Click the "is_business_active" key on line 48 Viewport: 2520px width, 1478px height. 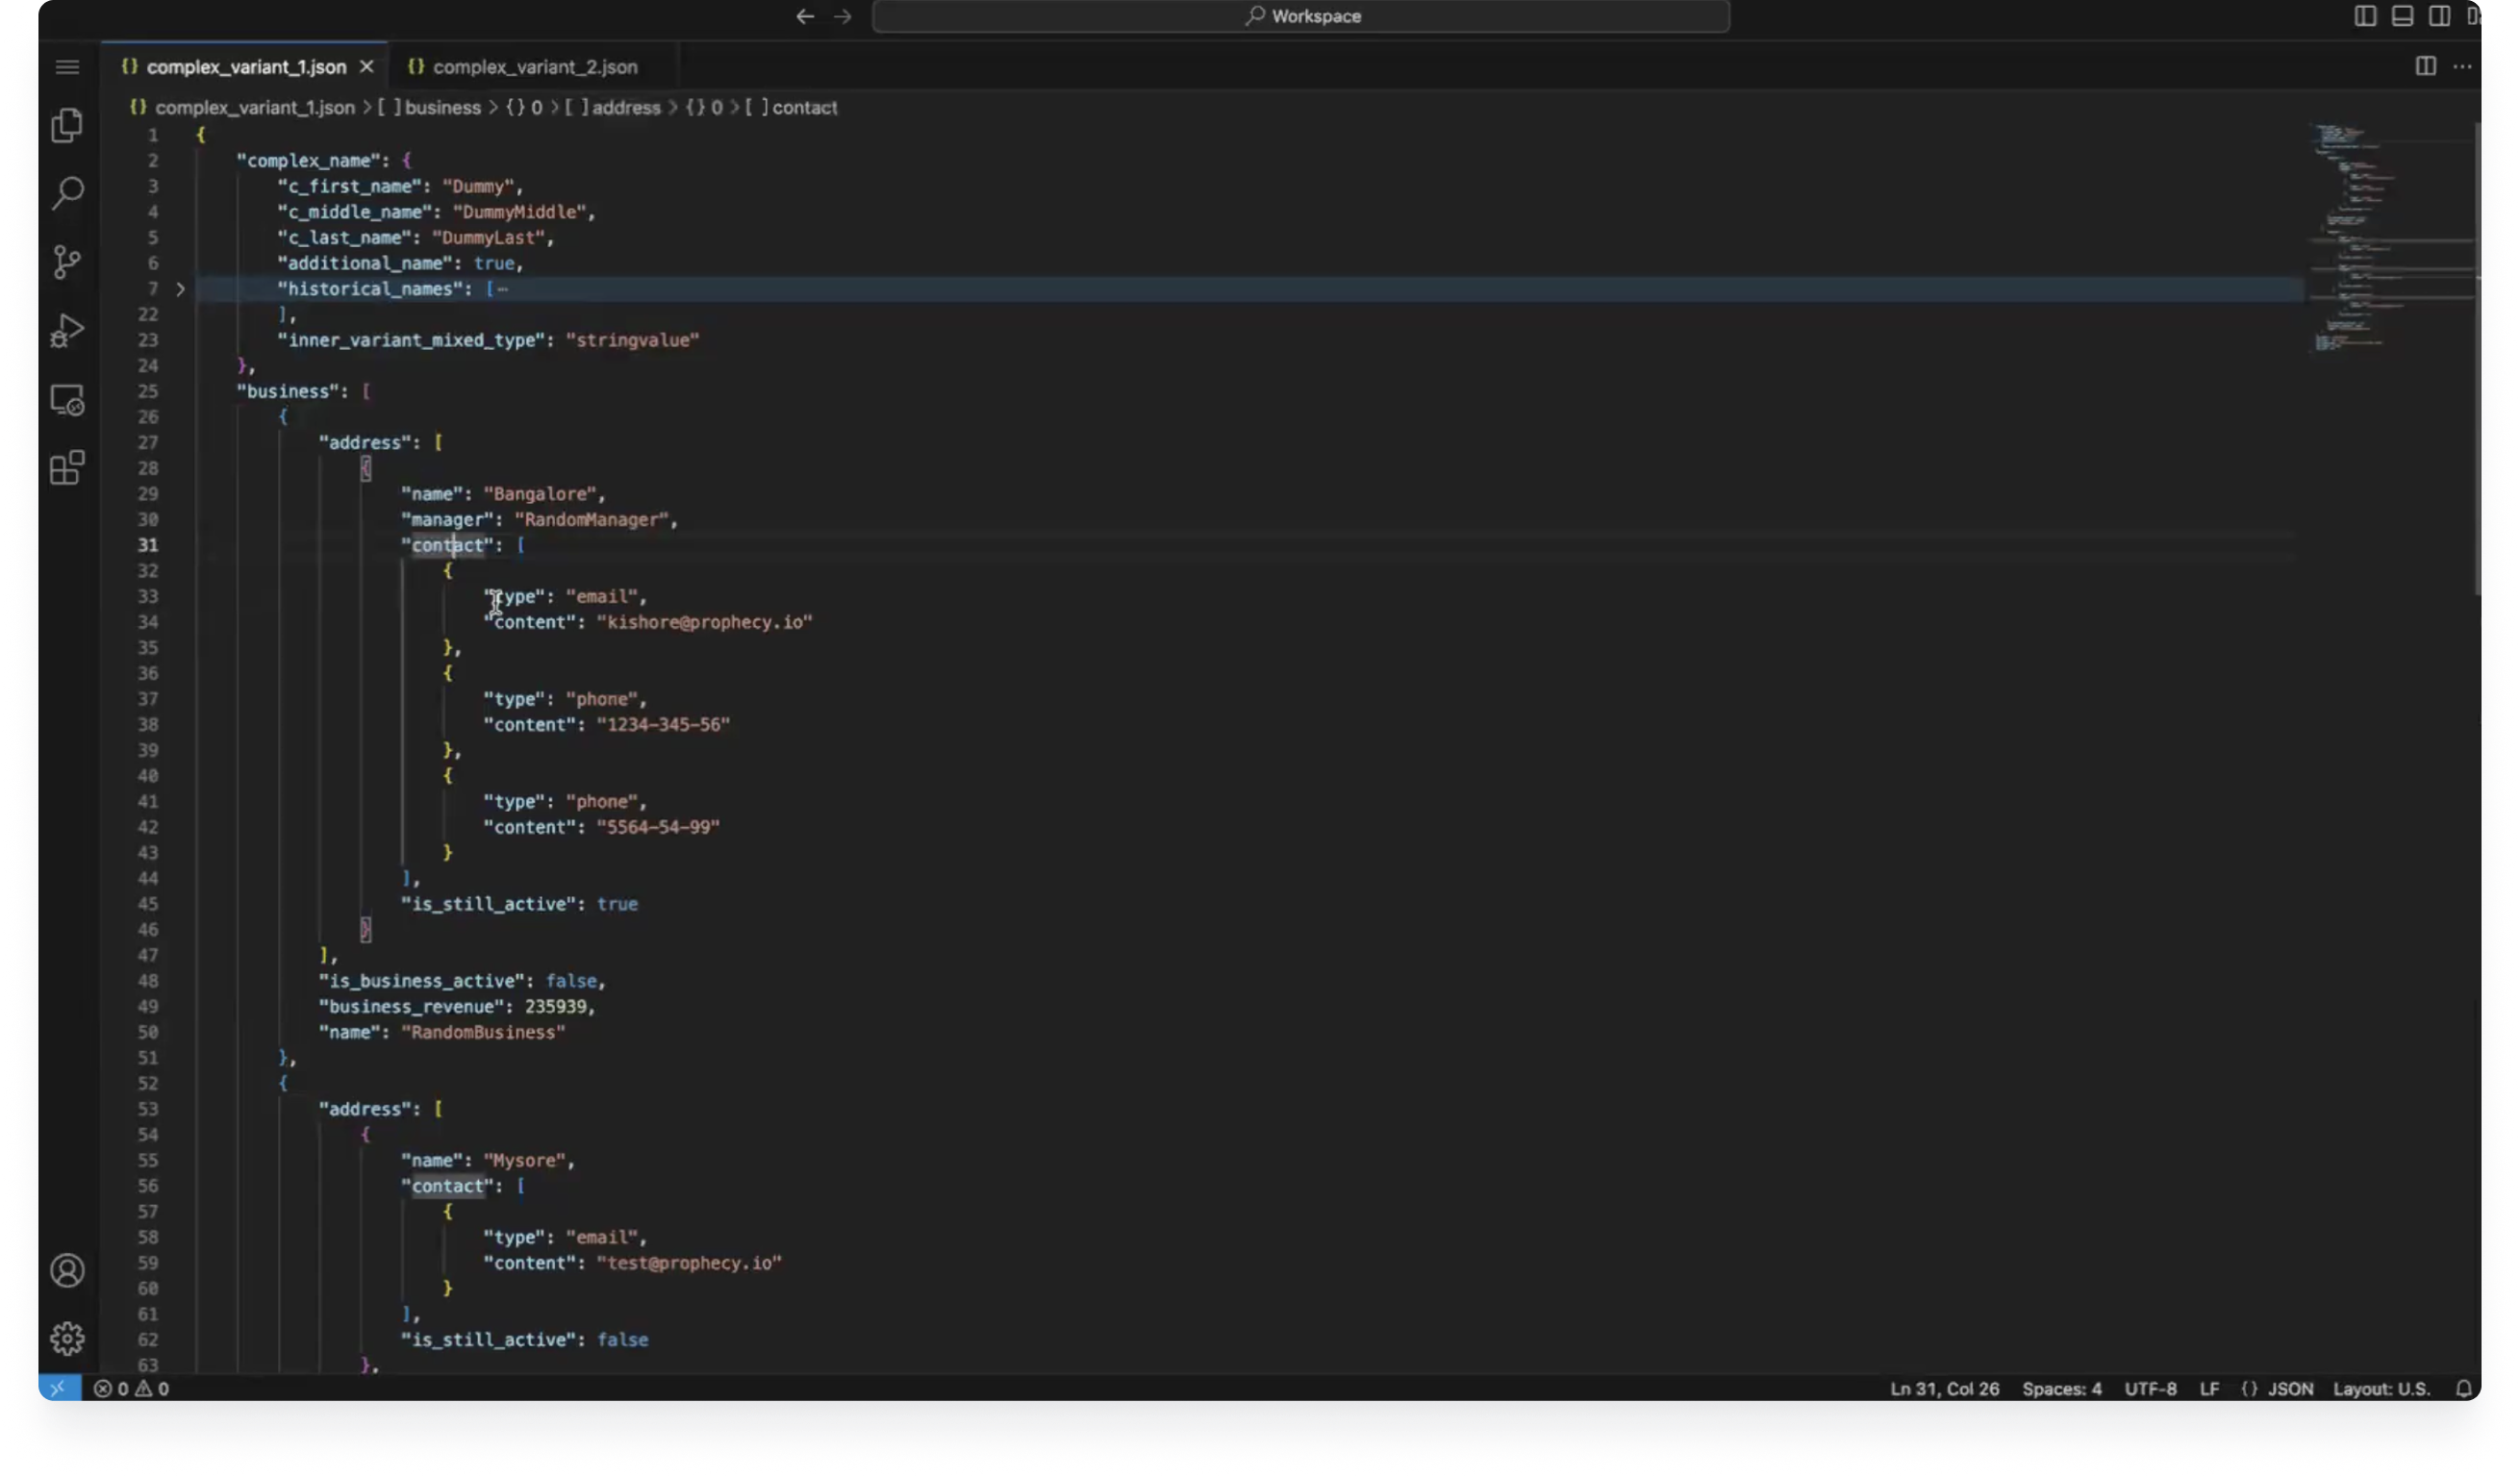click(422, 981)
